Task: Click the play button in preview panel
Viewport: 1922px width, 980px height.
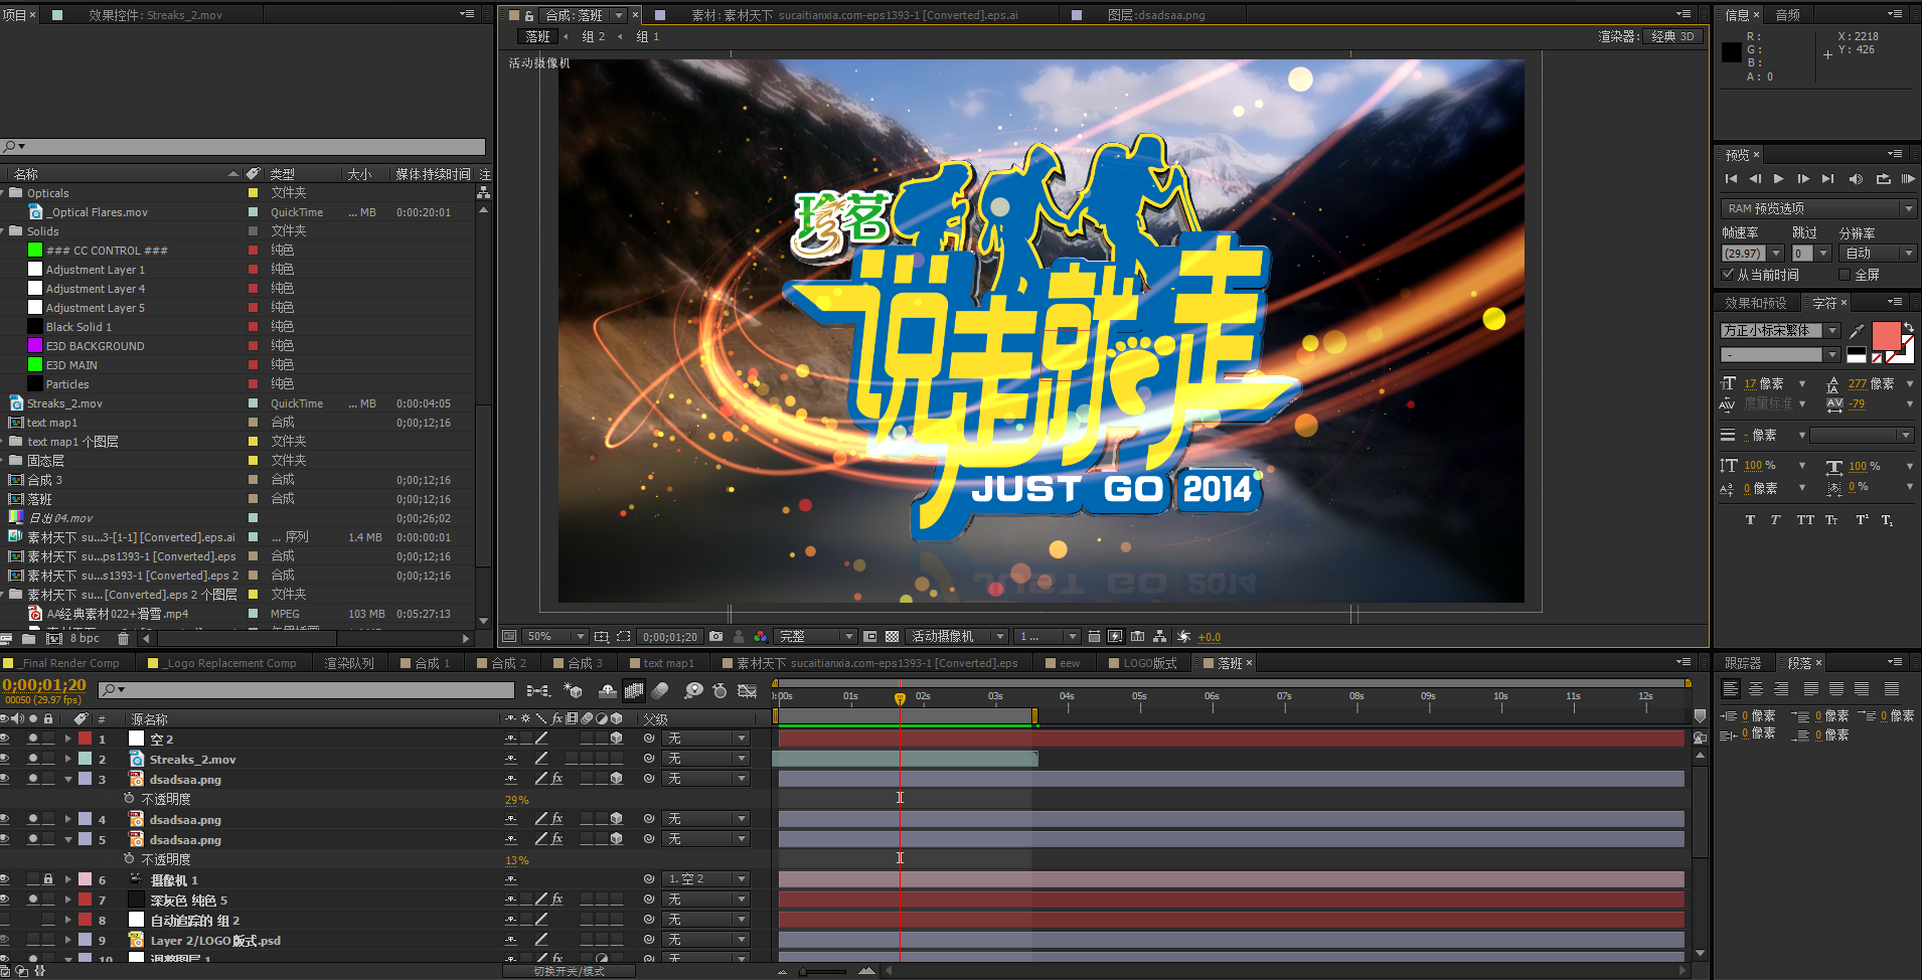Action: point(1778,179)
